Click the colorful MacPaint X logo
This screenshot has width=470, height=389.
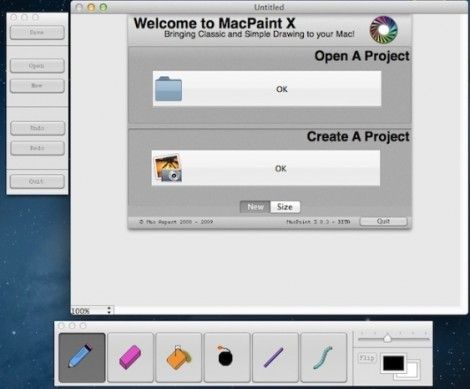coord(383,30)
